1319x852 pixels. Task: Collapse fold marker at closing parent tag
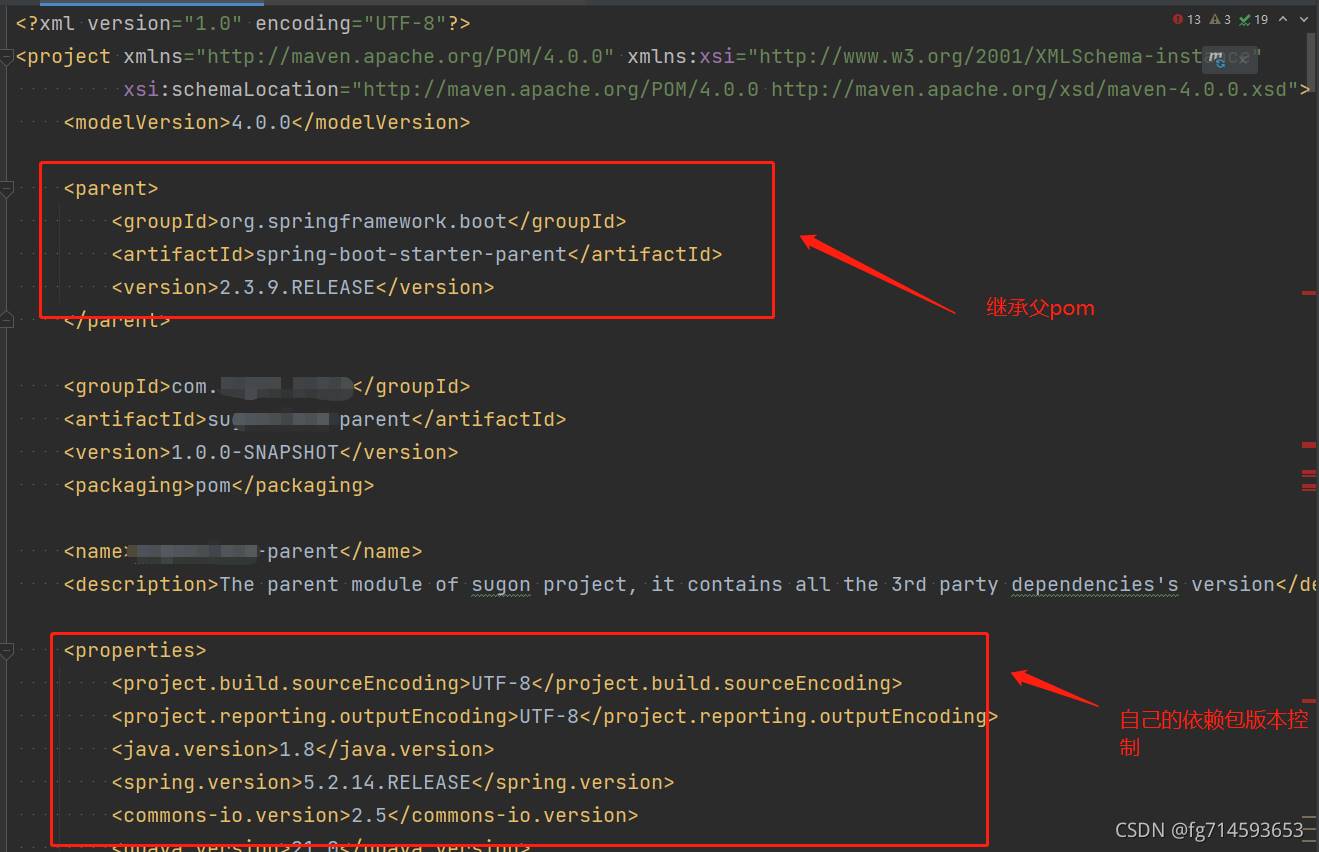point(5,320)
